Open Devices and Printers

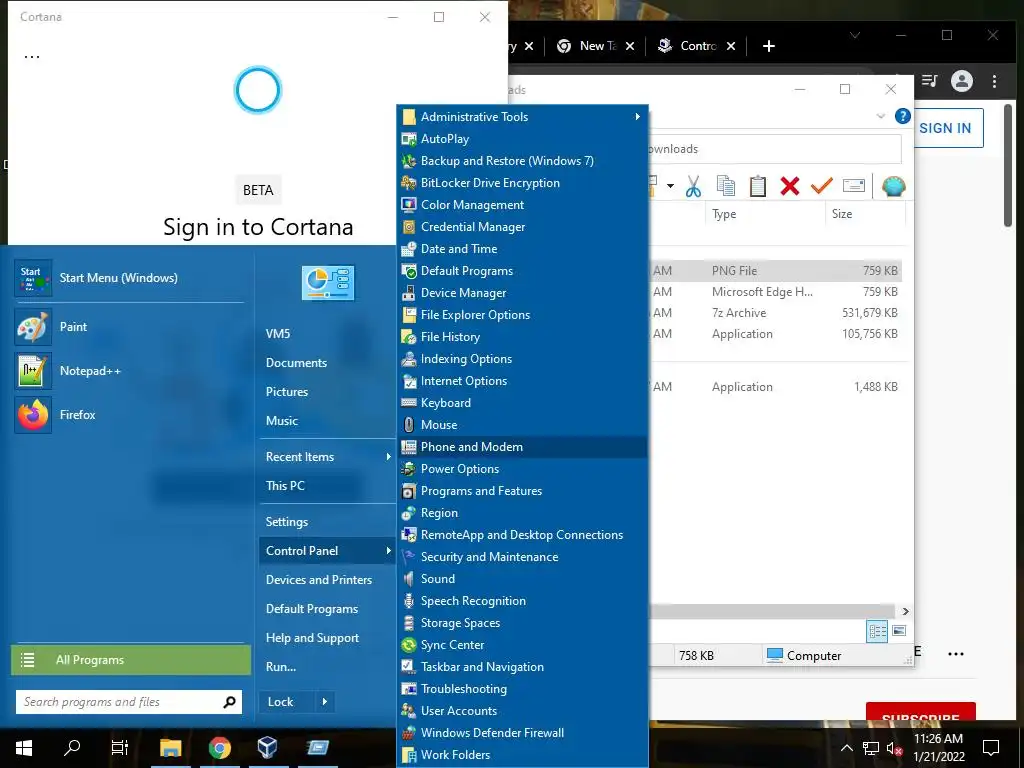coord(319,580)
